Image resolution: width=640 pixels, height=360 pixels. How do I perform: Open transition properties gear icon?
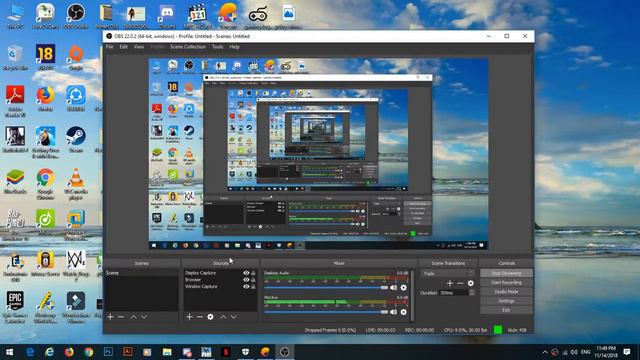click(x=471, y=283)
